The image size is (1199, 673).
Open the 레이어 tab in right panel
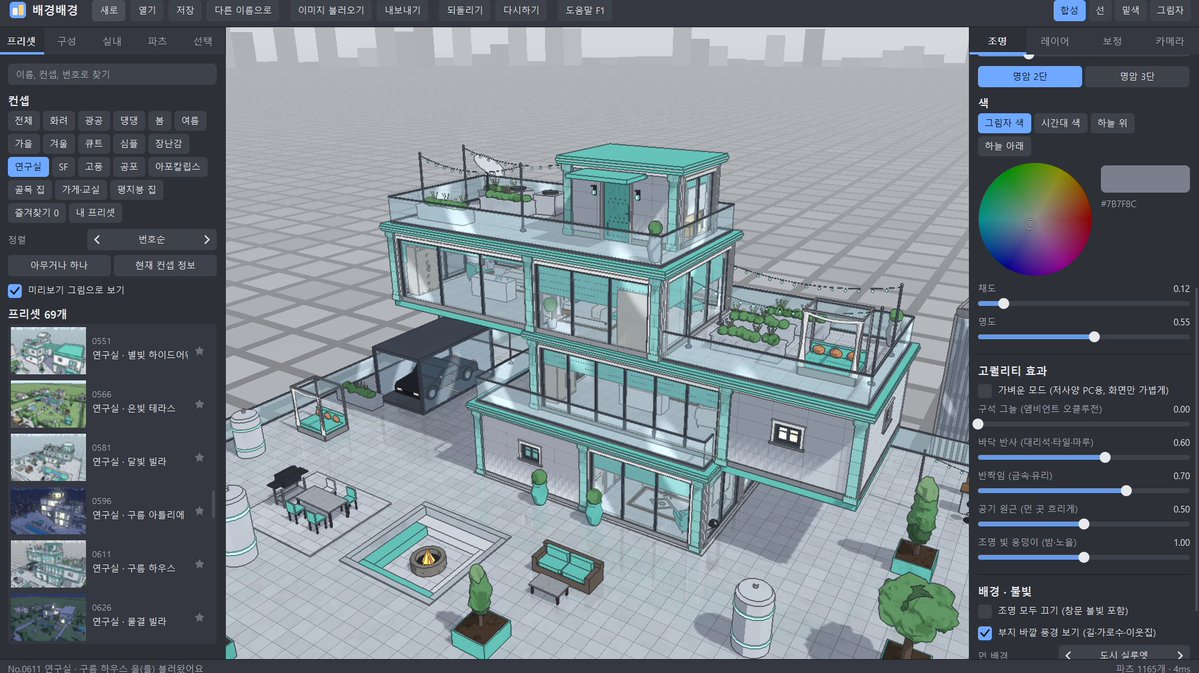point(1054,41)
